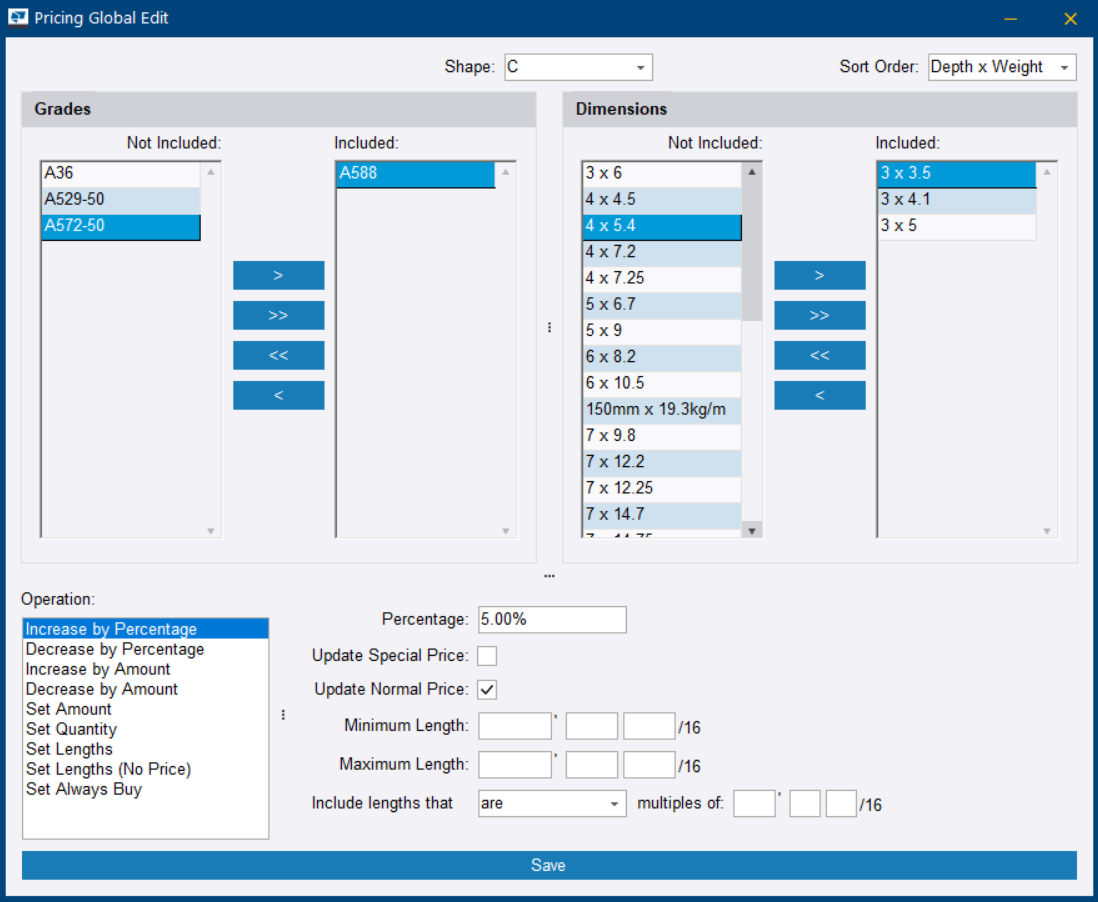This screenshot has width=1098, height=902.
Task: Click the Grades single move-right arrow button
Action: tap(278, 275)
